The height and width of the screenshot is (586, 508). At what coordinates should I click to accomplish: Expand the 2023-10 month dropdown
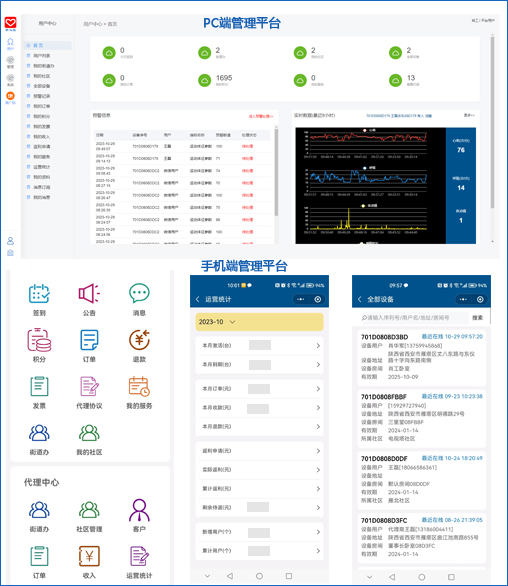pyautogui.click(x=259, y=322)
